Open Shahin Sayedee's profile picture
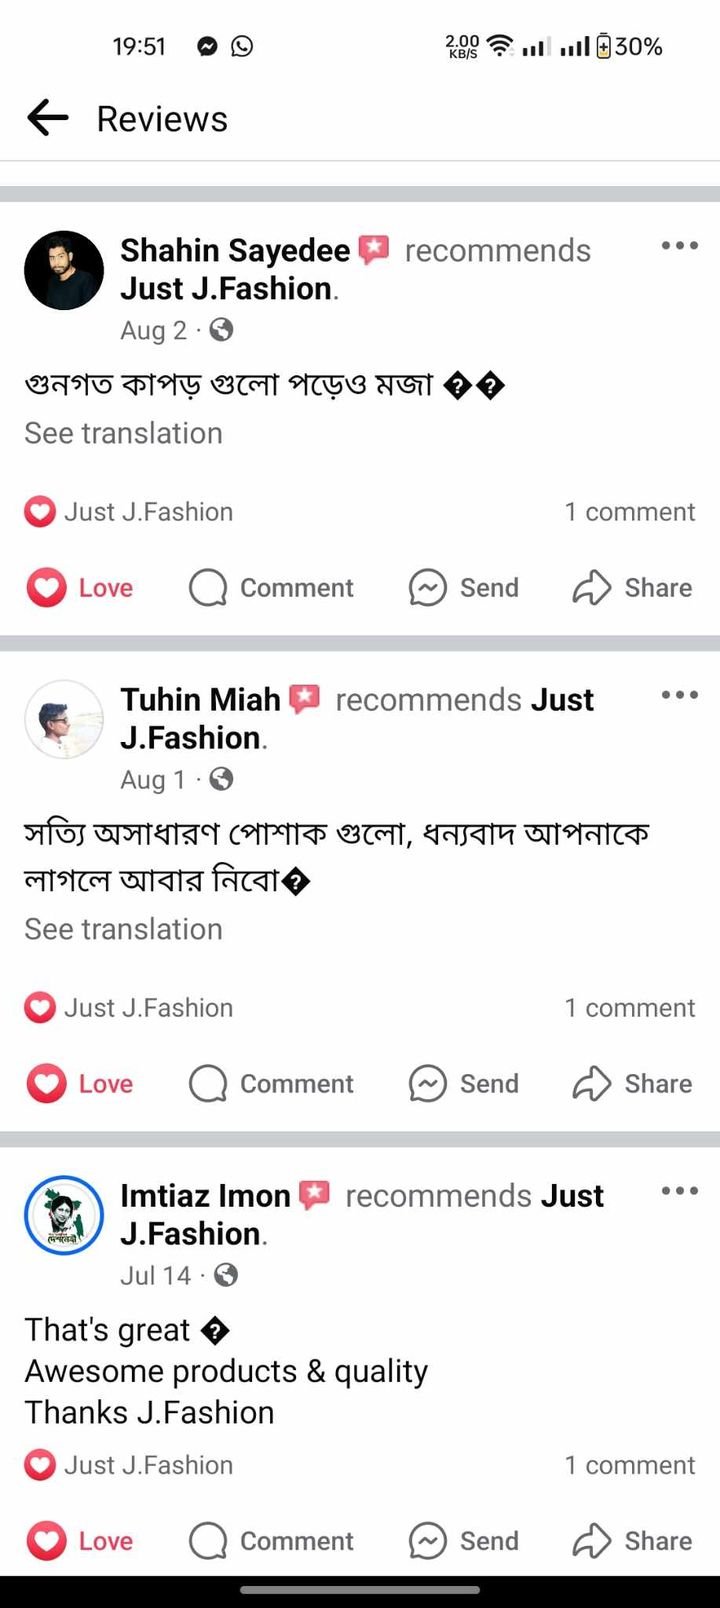 (x=64, y=270)
